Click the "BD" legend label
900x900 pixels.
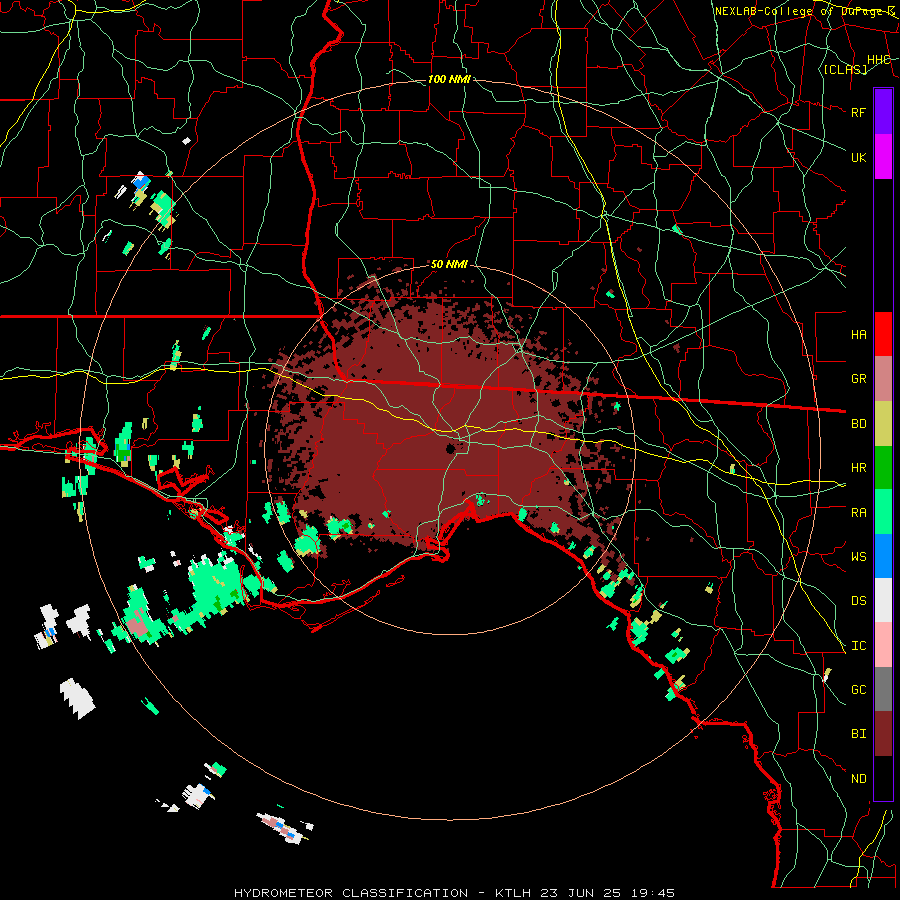858,424
